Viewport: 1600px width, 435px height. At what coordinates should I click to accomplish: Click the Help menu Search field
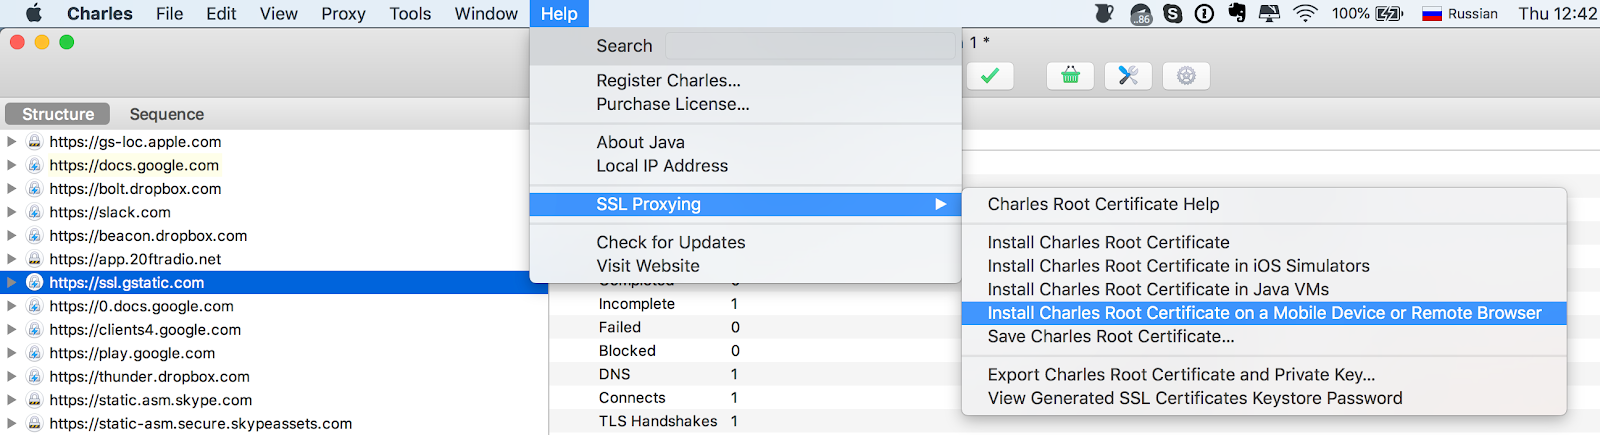click(x=810, y=46)
